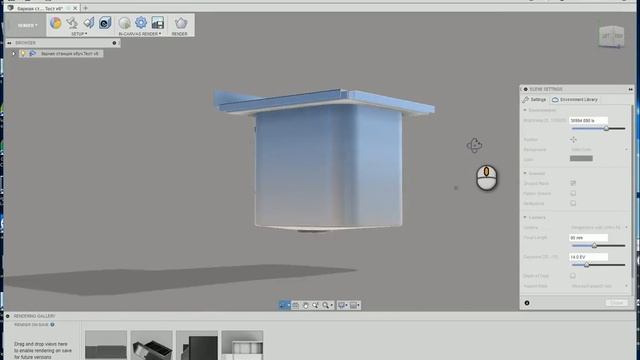Toggle the Ground Plane checkbox
This screenshot has height=360, width=640.
573,183
